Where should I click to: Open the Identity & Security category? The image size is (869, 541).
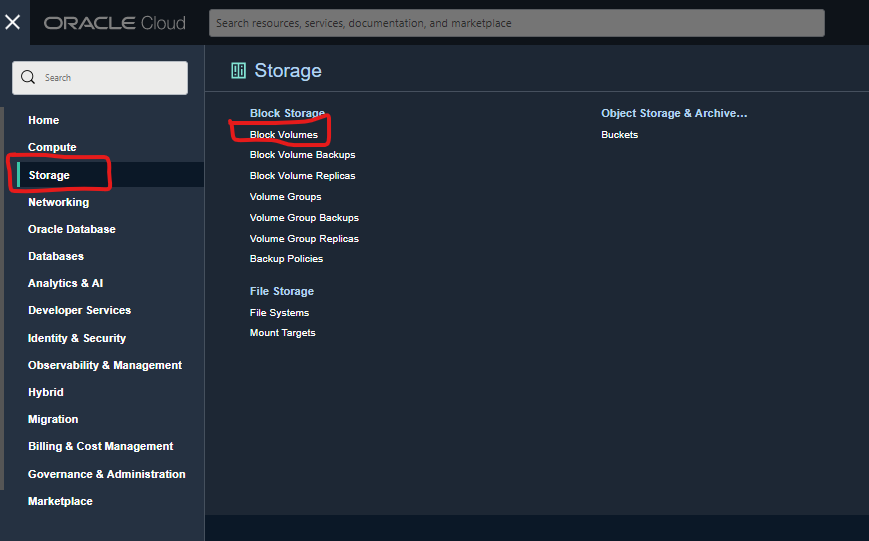tap(77, 338)
